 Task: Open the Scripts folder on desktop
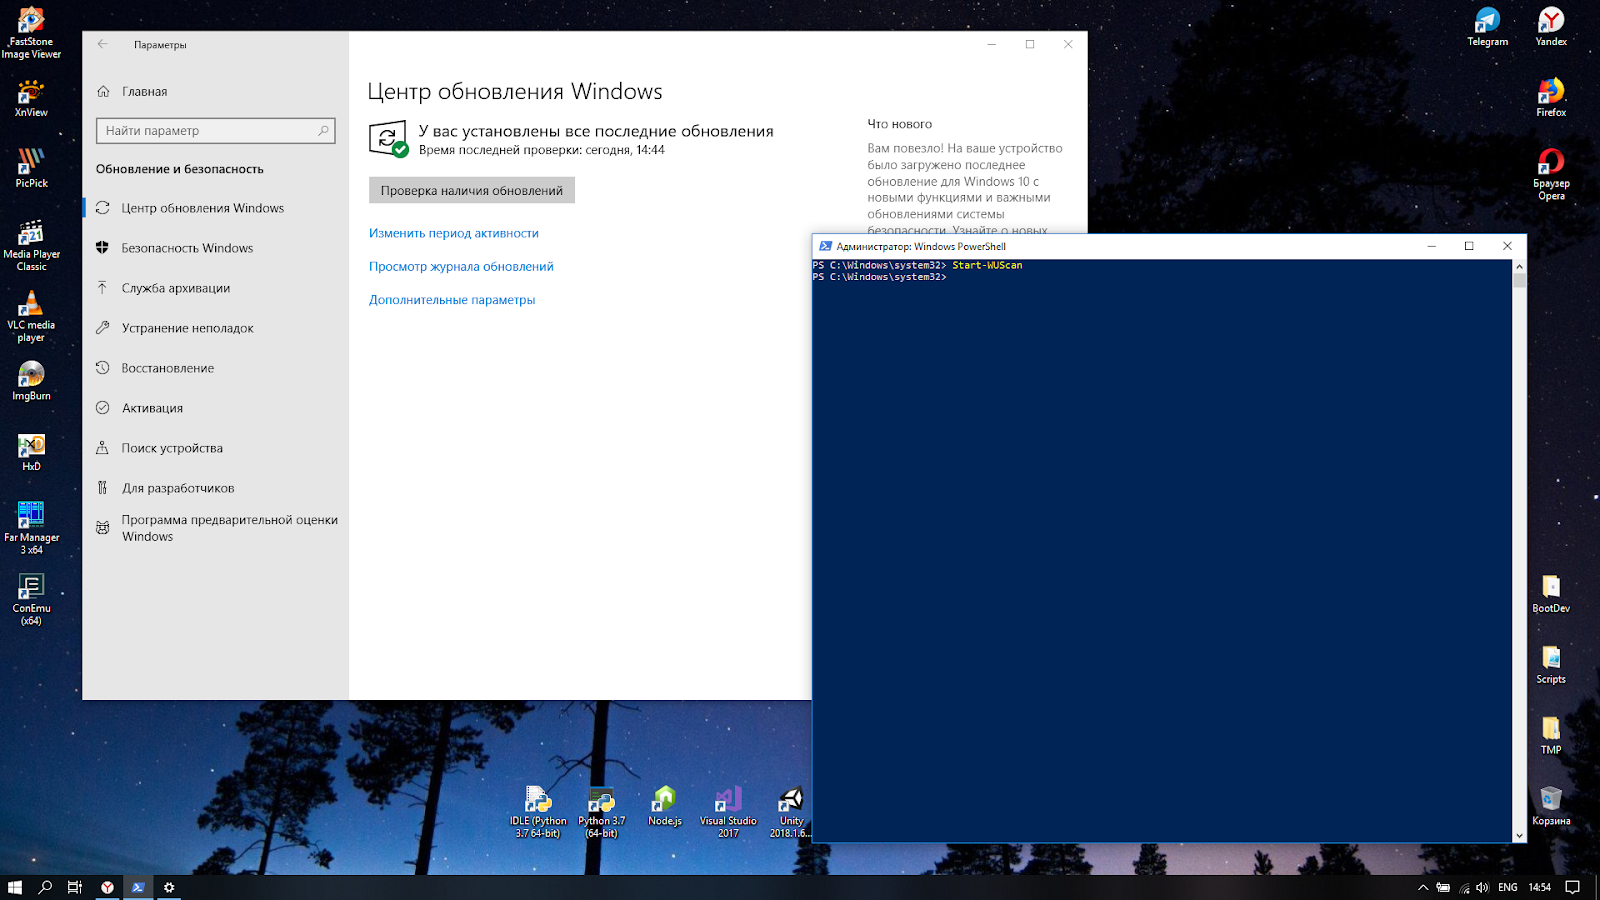pyautogui.click(x=1551, y=665)
